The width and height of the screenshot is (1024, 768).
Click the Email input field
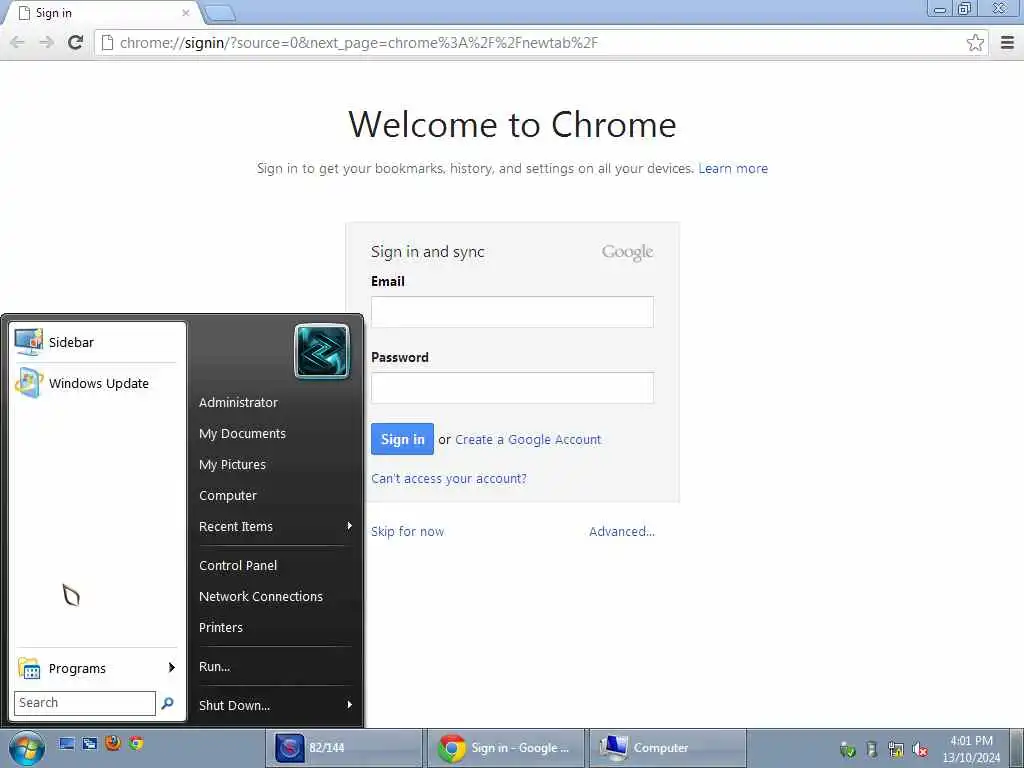(512, 312)
